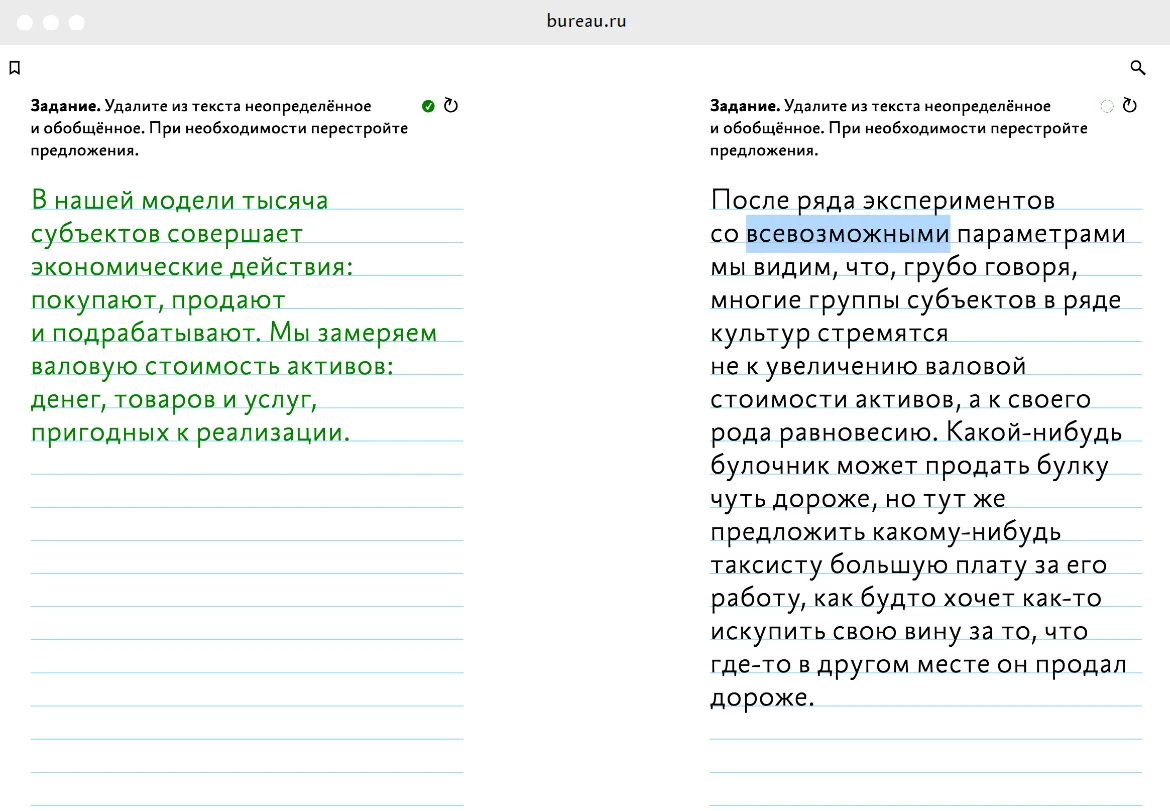The width and height of the screenshot is (1170, 811).
Task: Click the word "какому-нибудь" before "таксисту"
Action: pos(966,531)
